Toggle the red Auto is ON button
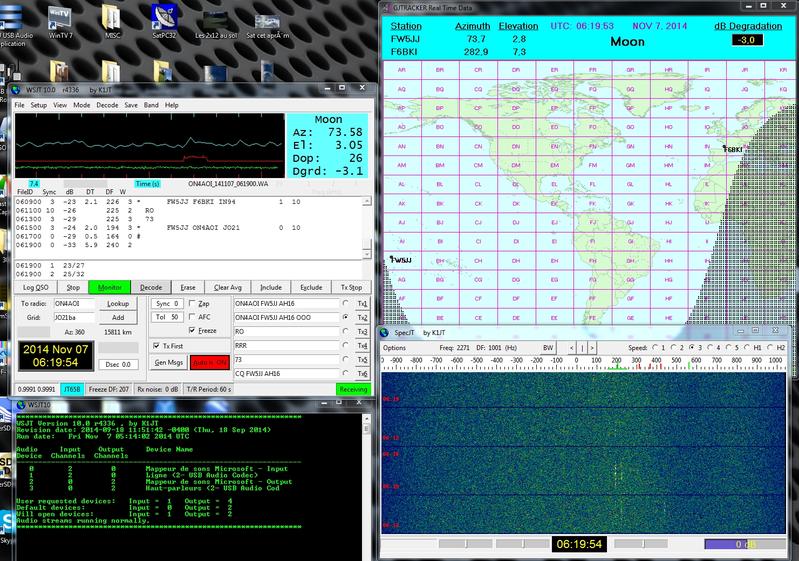The height and width of the screenshot is (561, 799). click(x=210, y=362)
